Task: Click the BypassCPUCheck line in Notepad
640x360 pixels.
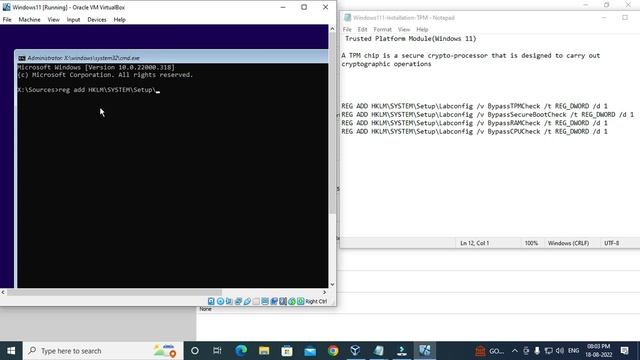Action: click(x=474, y=131)
